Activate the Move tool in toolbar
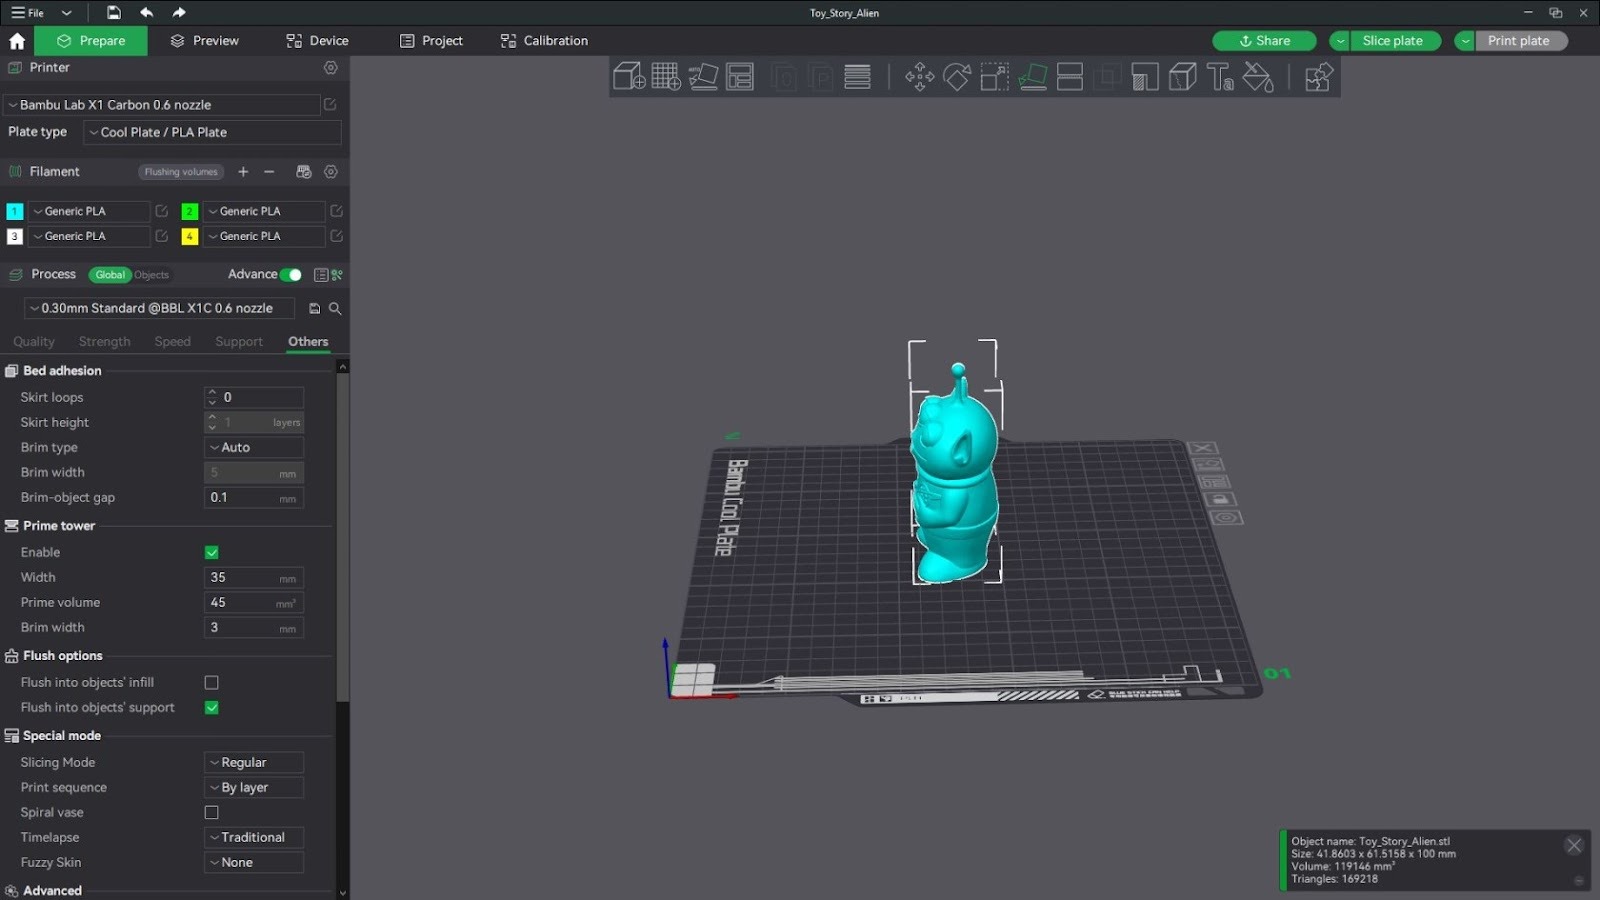 [919, 77]
